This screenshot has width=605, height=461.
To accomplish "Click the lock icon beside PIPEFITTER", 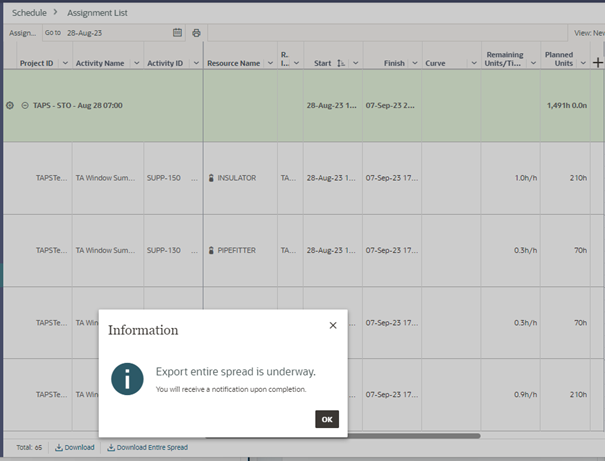I will pos(211,250).
